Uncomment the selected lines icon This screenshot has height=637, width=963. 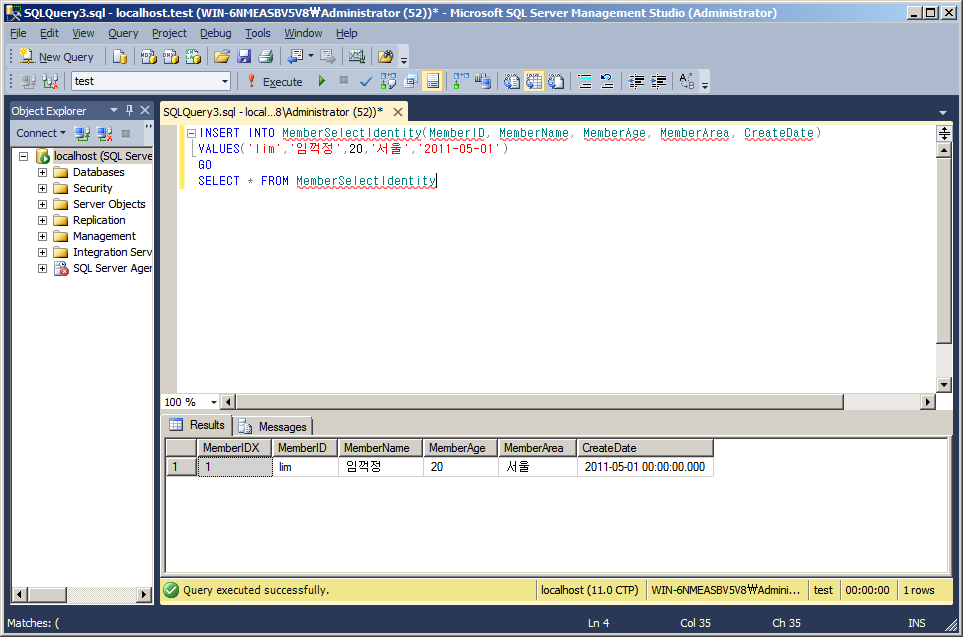(x=607, y=81)
